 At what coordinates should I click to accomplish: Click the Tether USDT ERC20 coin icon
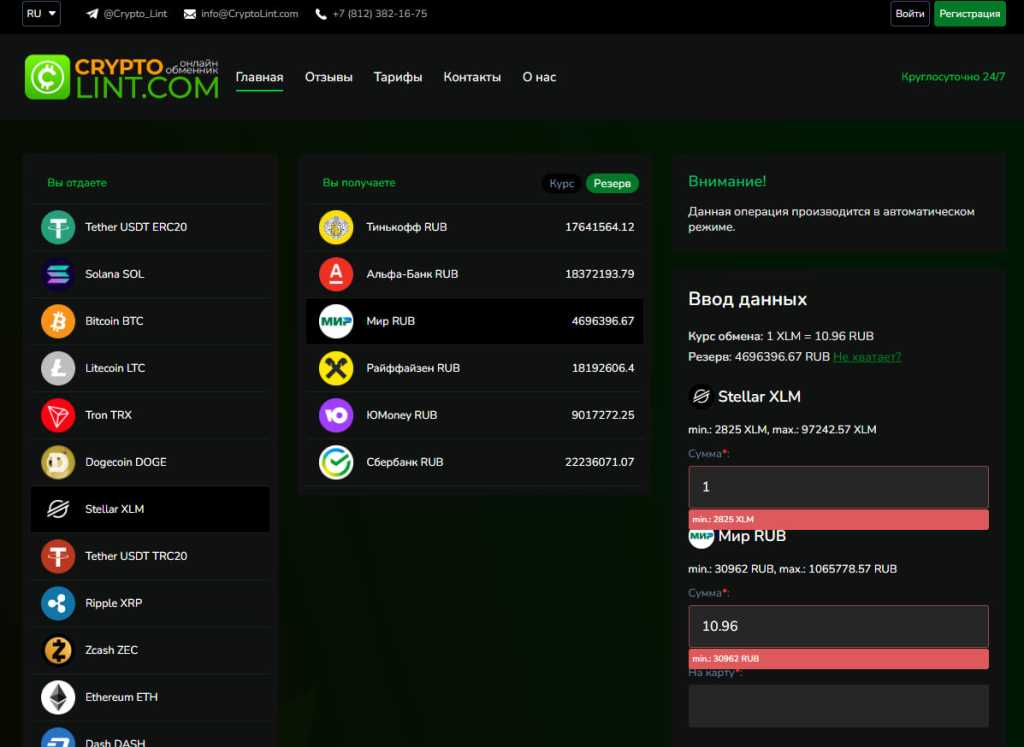(x=58, y=227)
